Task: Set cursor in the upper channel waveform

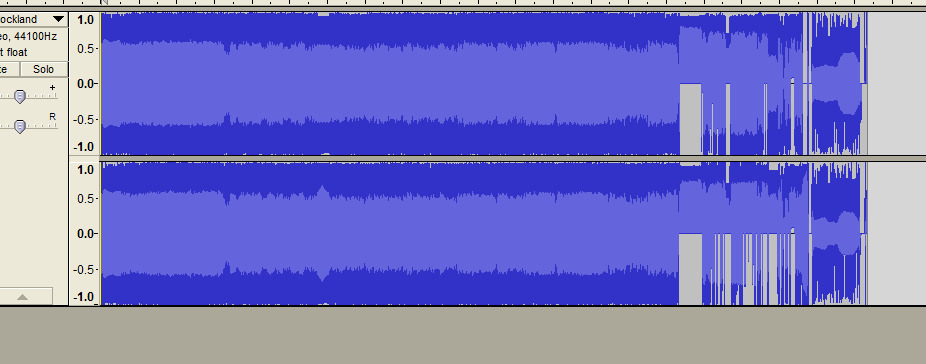Action: [x=390, y=83]
